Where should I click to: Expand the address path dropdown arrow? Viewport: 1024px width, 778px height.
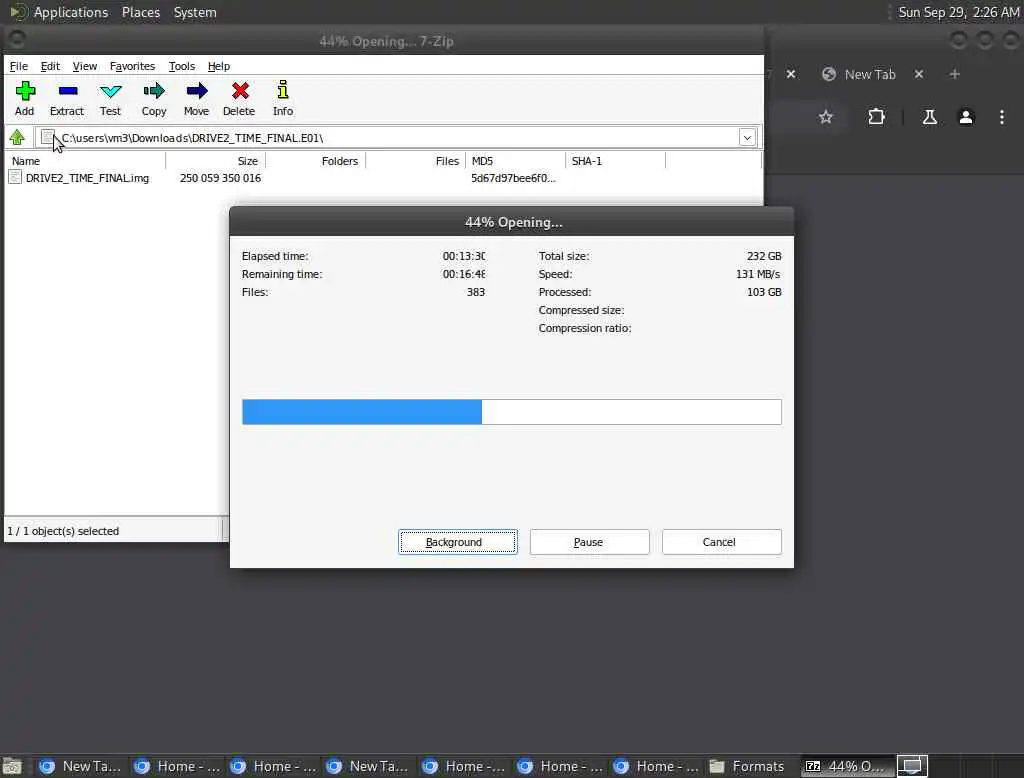747,137
